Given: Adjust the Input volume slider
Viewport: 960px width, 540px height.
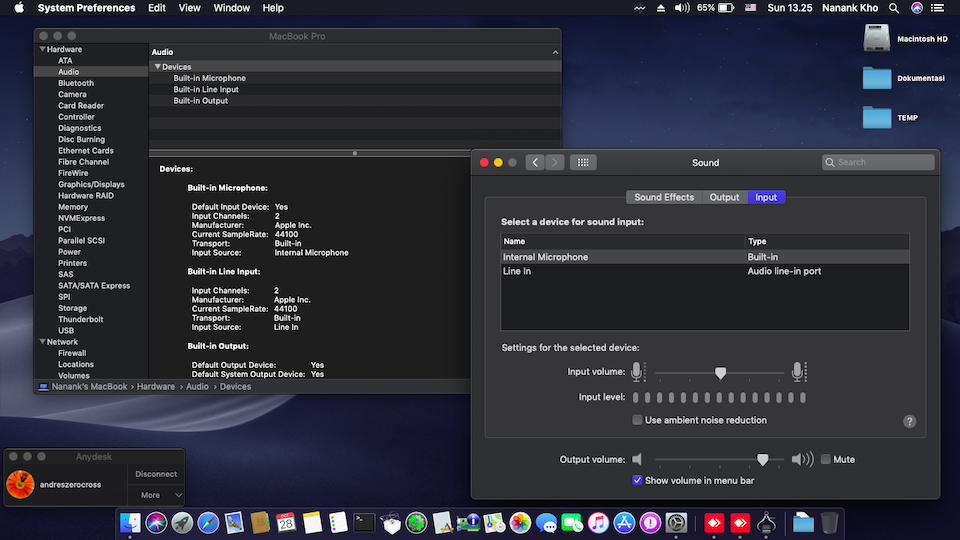Looking at the screenshot, I should click(x=720, y=372).
